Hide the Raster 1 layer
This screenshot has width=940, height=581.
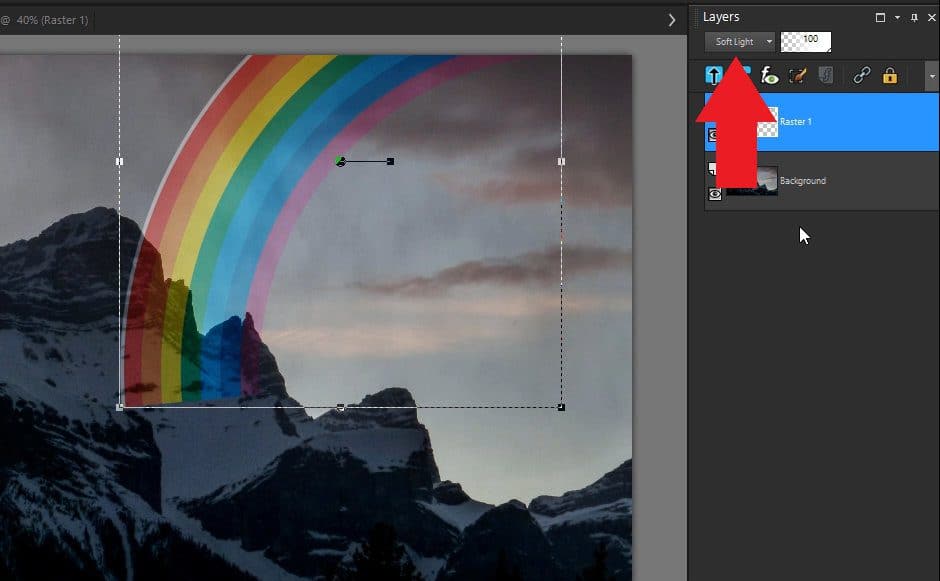coord(713,134)
